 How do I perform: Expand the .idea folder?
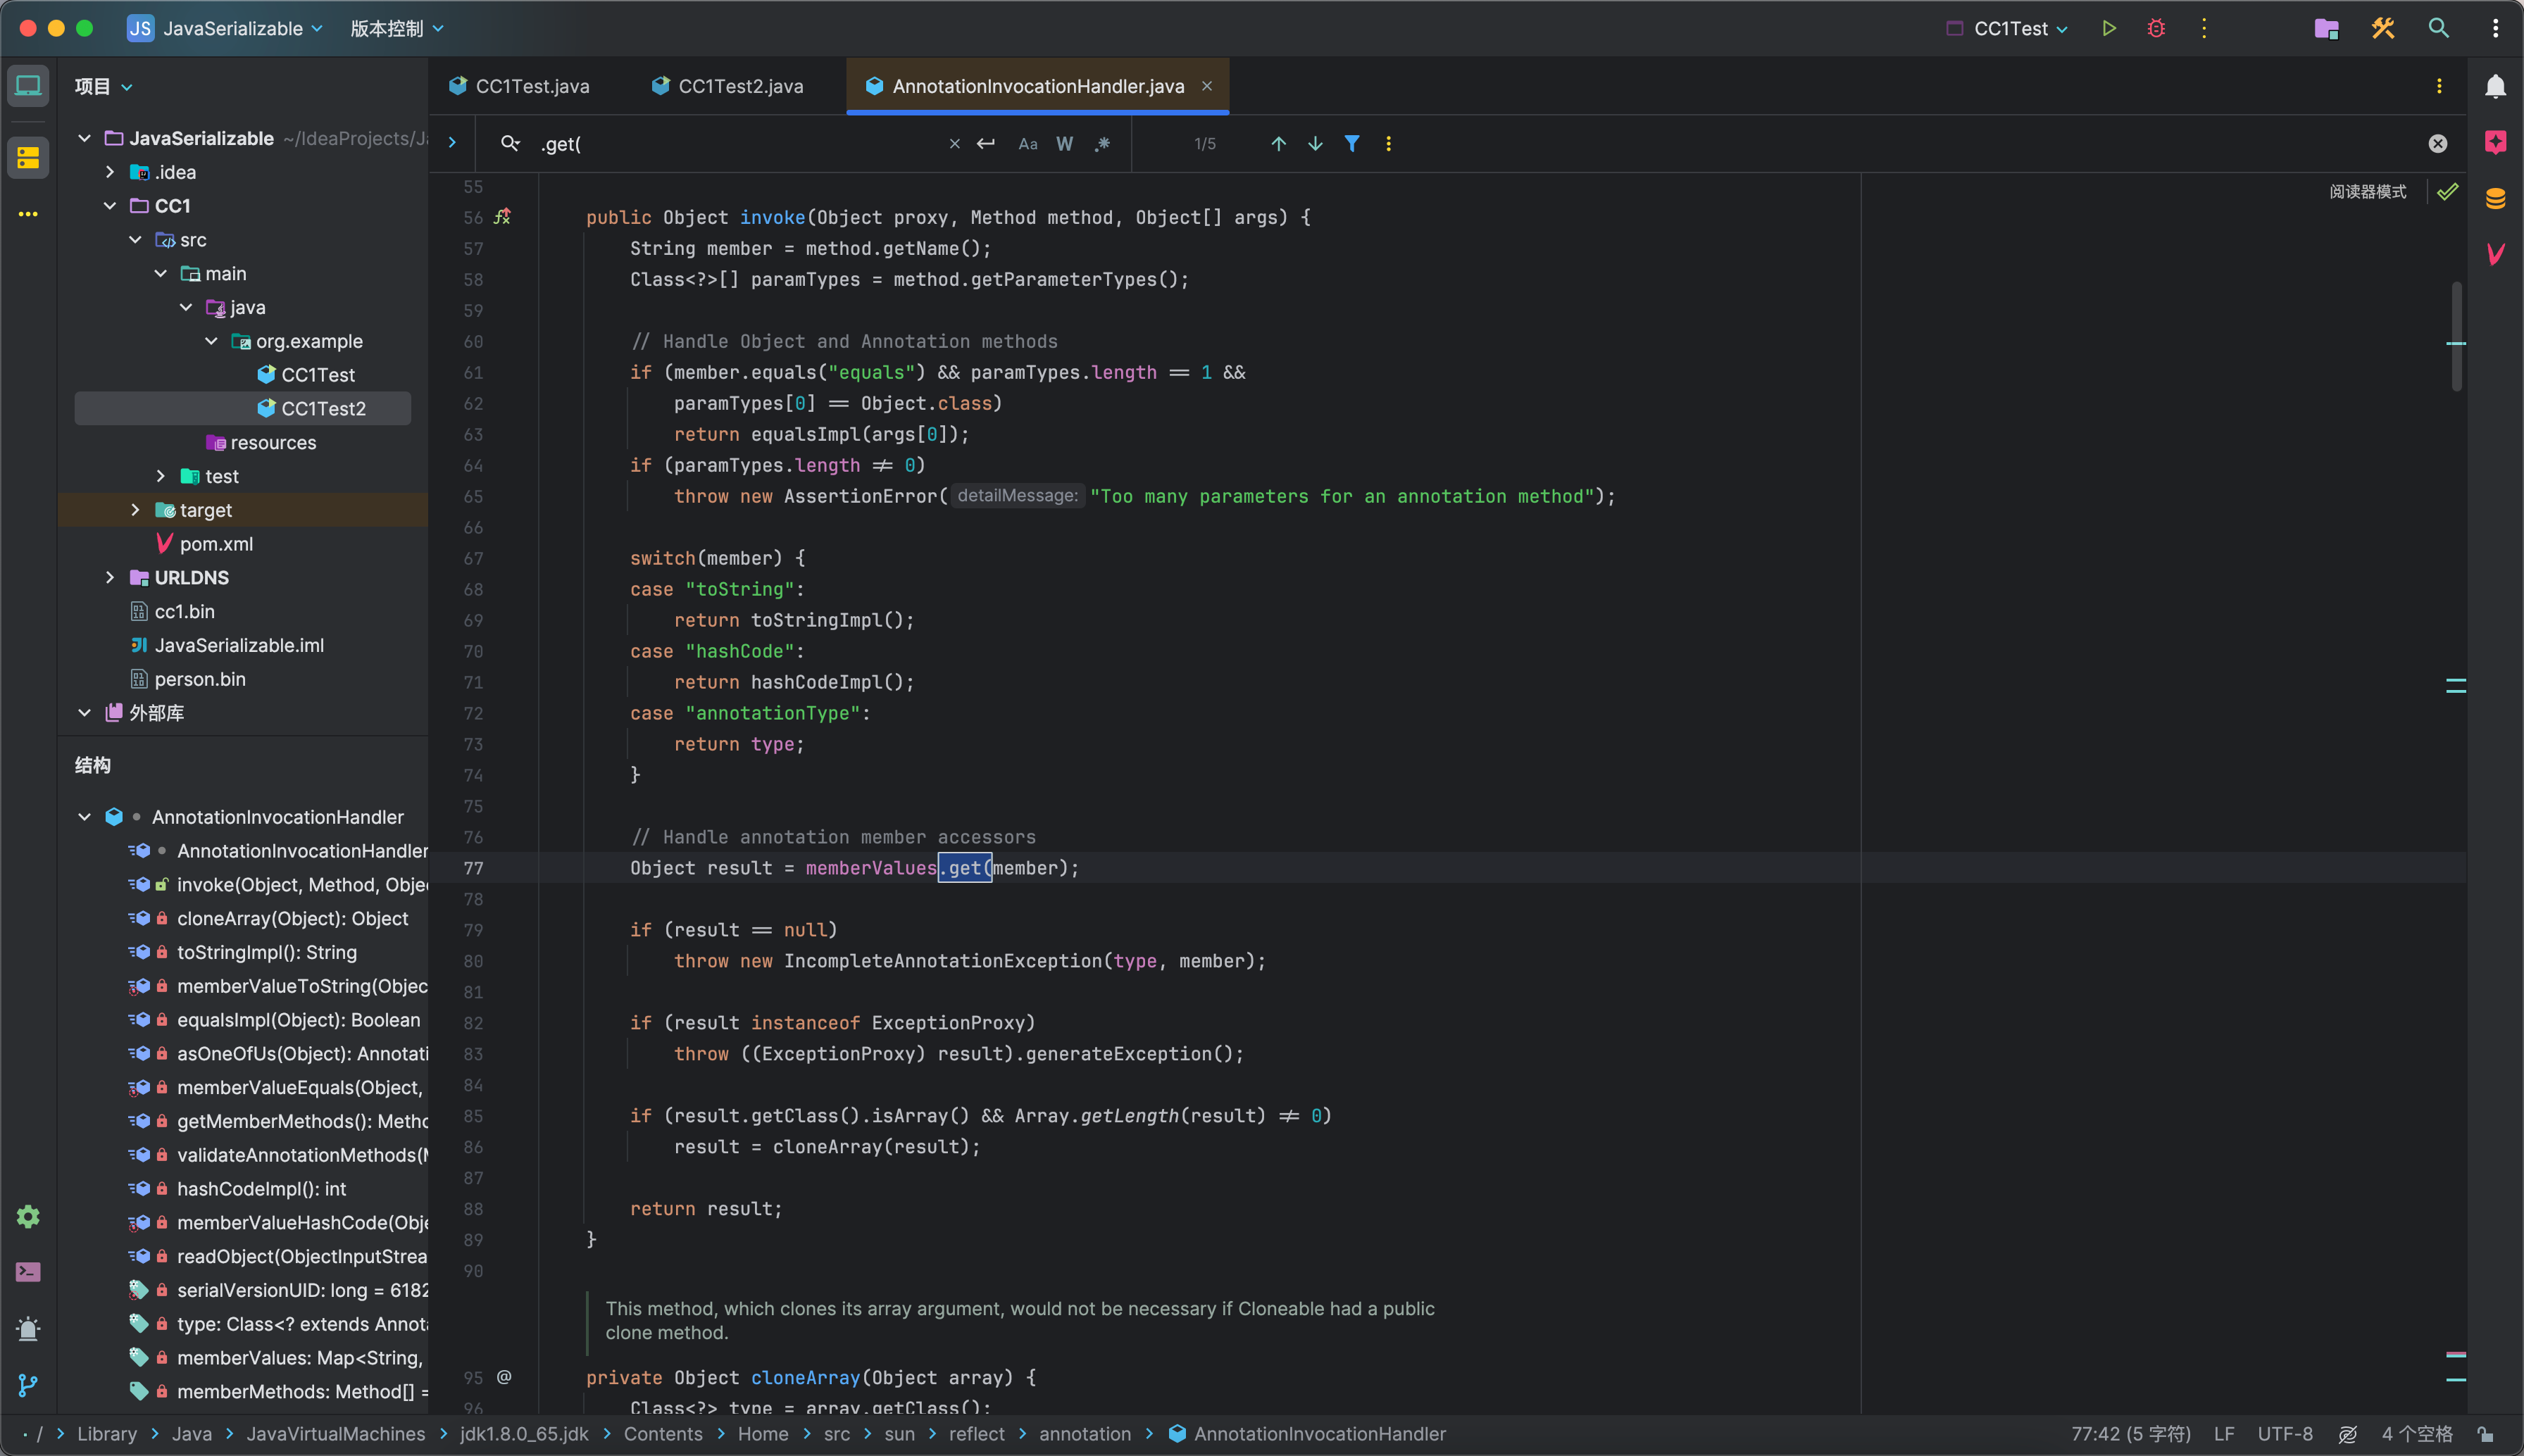point(110,172)
